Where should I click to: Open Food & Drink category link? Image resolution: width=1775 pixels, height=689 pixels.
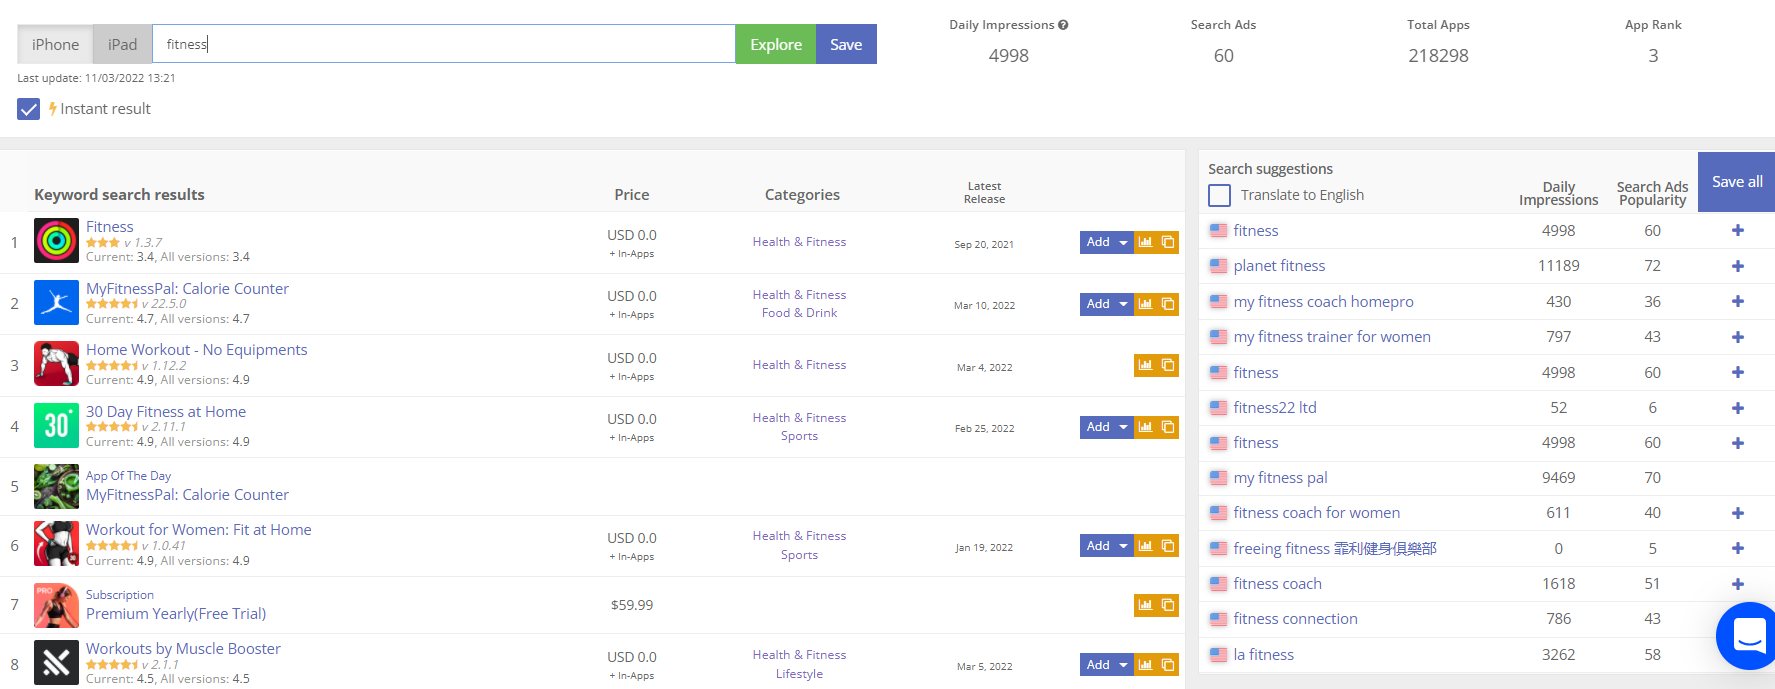click(x=799, y=313)
